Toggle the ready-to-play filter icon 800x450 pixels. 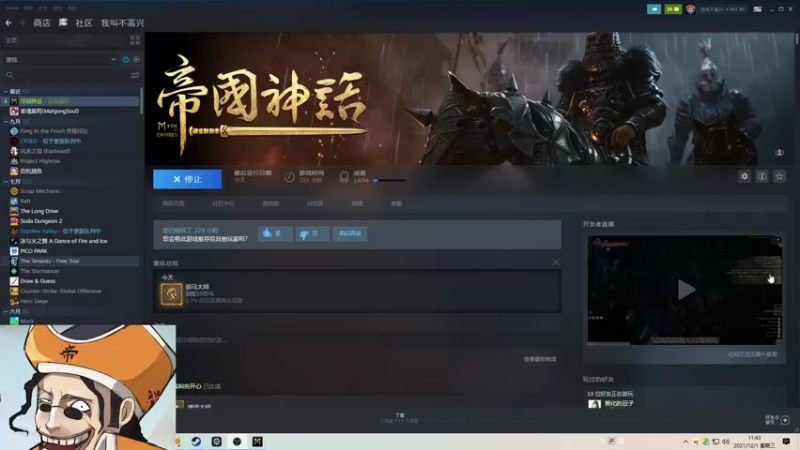[x=136, y=60]
